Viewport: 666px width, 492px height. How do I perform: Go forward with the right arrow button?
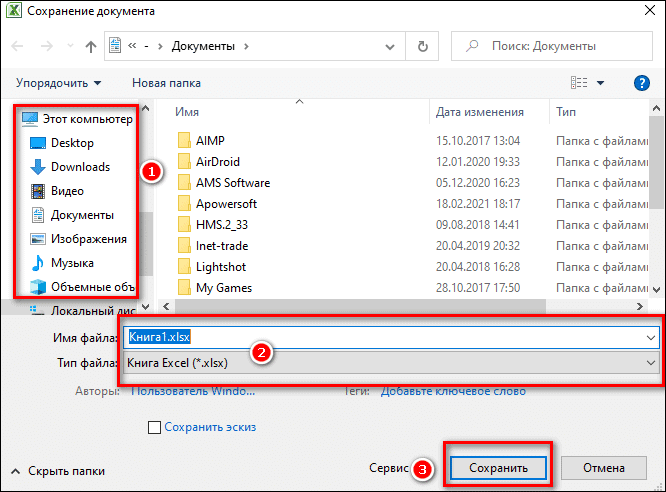point(47,46)
